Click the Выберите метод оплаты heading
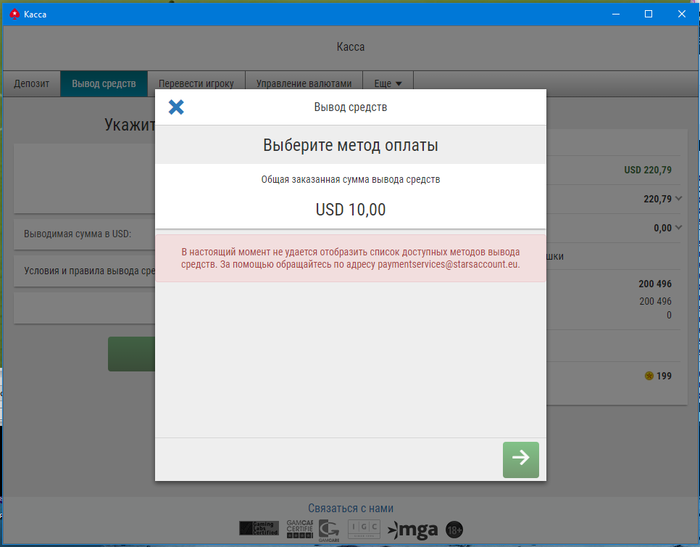700x547 pixels. click(x=350, y=145)
